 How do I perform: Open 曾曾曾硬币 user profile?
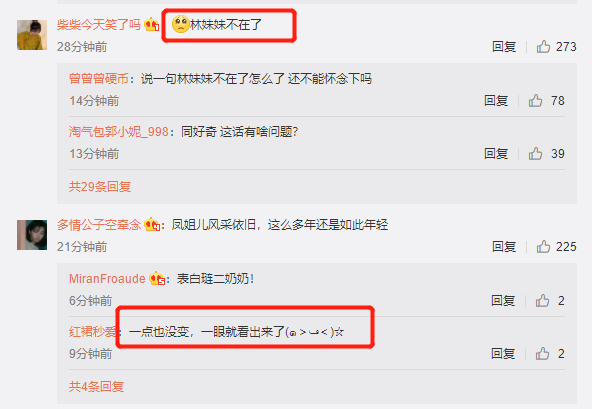click(x=99, y=79)
